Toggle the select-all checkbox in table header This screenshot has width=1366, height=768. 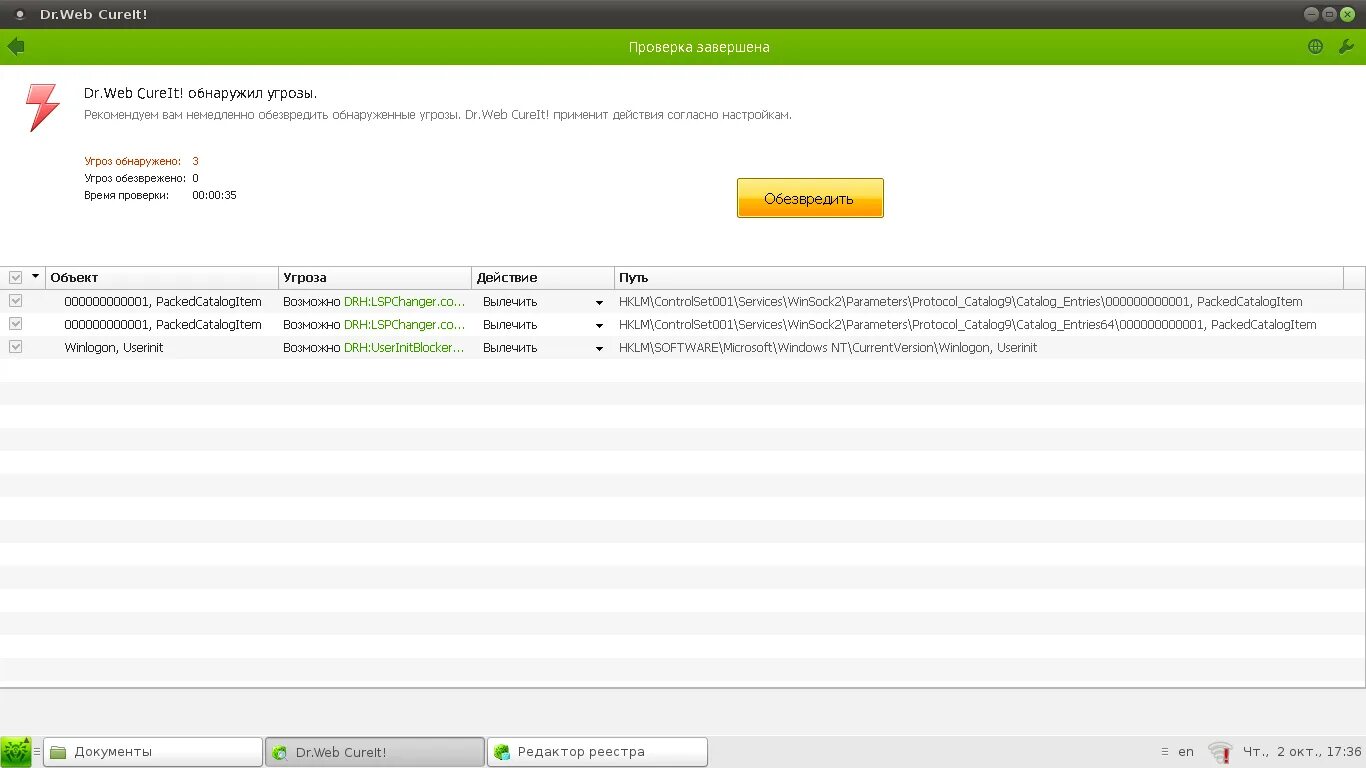[x=15, y=277]
